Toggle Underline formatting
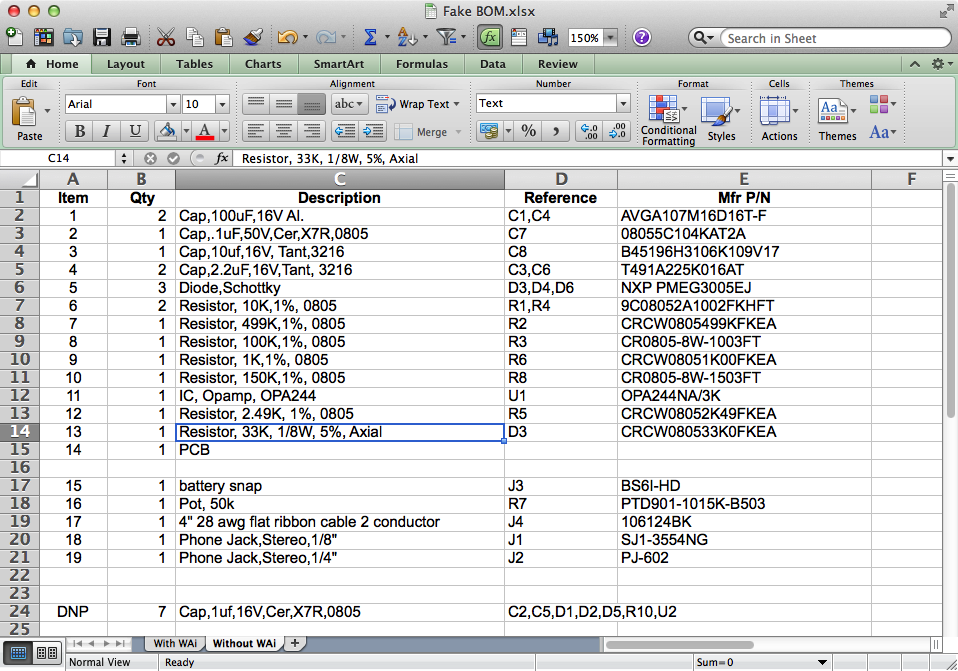 (135, 131)
